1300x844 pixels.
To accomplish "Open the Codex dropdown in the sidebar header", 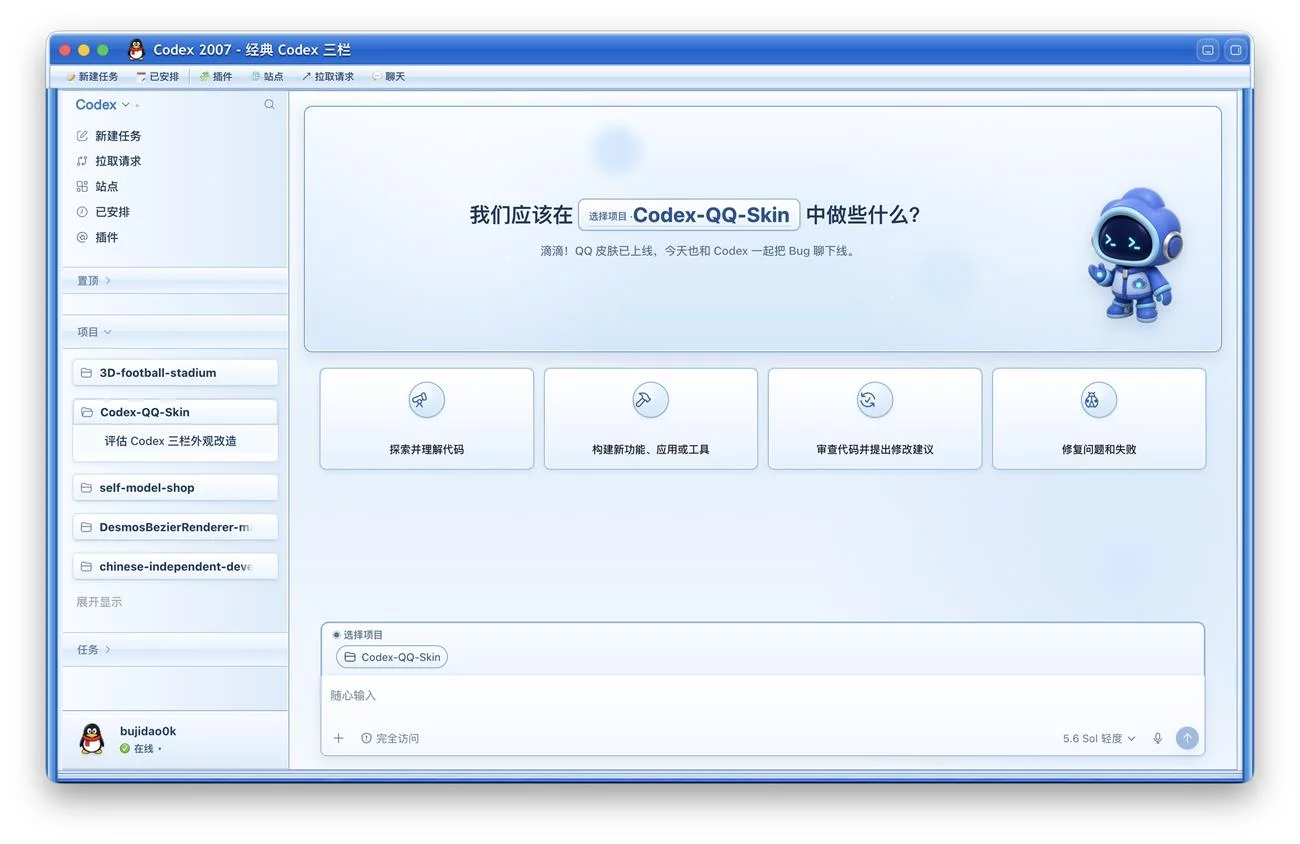I will click(x=103, y=104).
